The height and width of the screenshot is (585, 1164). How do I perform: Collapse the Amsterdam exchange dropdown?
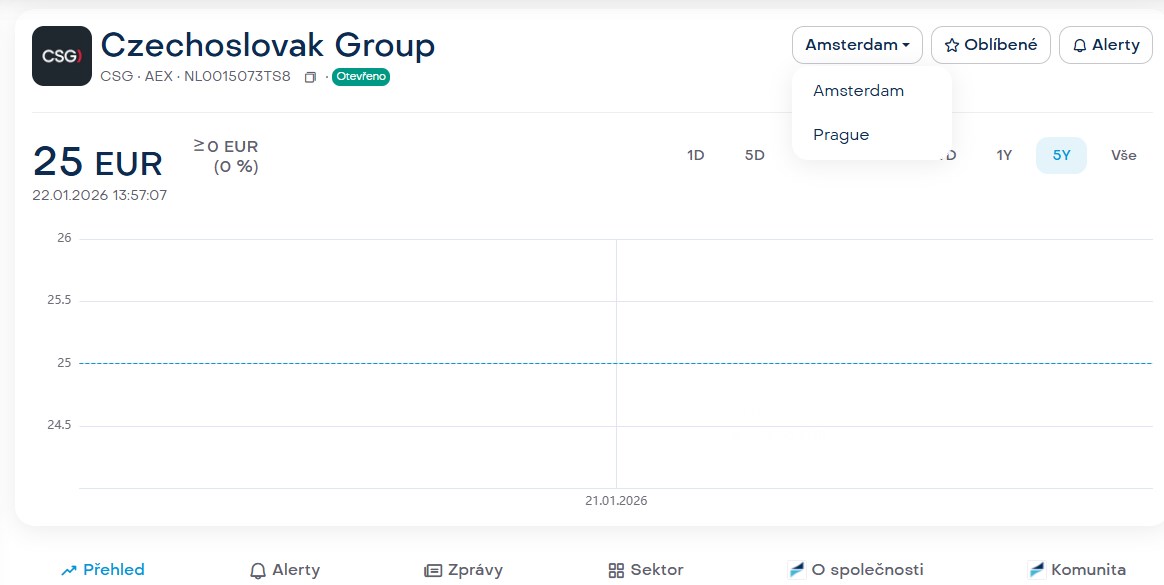click(x=857, y=45)
